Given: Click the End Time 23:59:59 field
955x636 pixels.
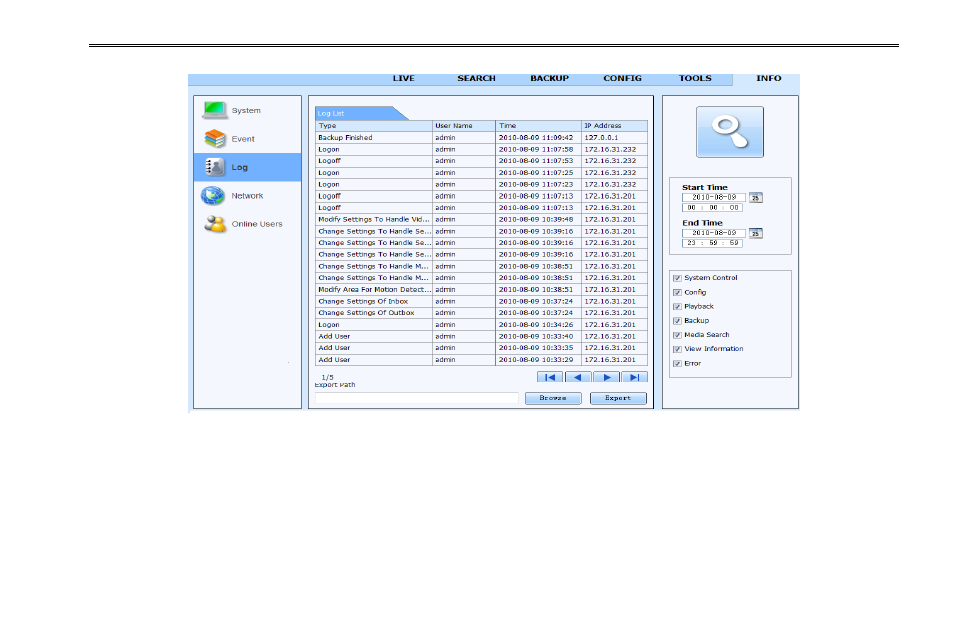Looking at the screenshot, I should [712, 243].
